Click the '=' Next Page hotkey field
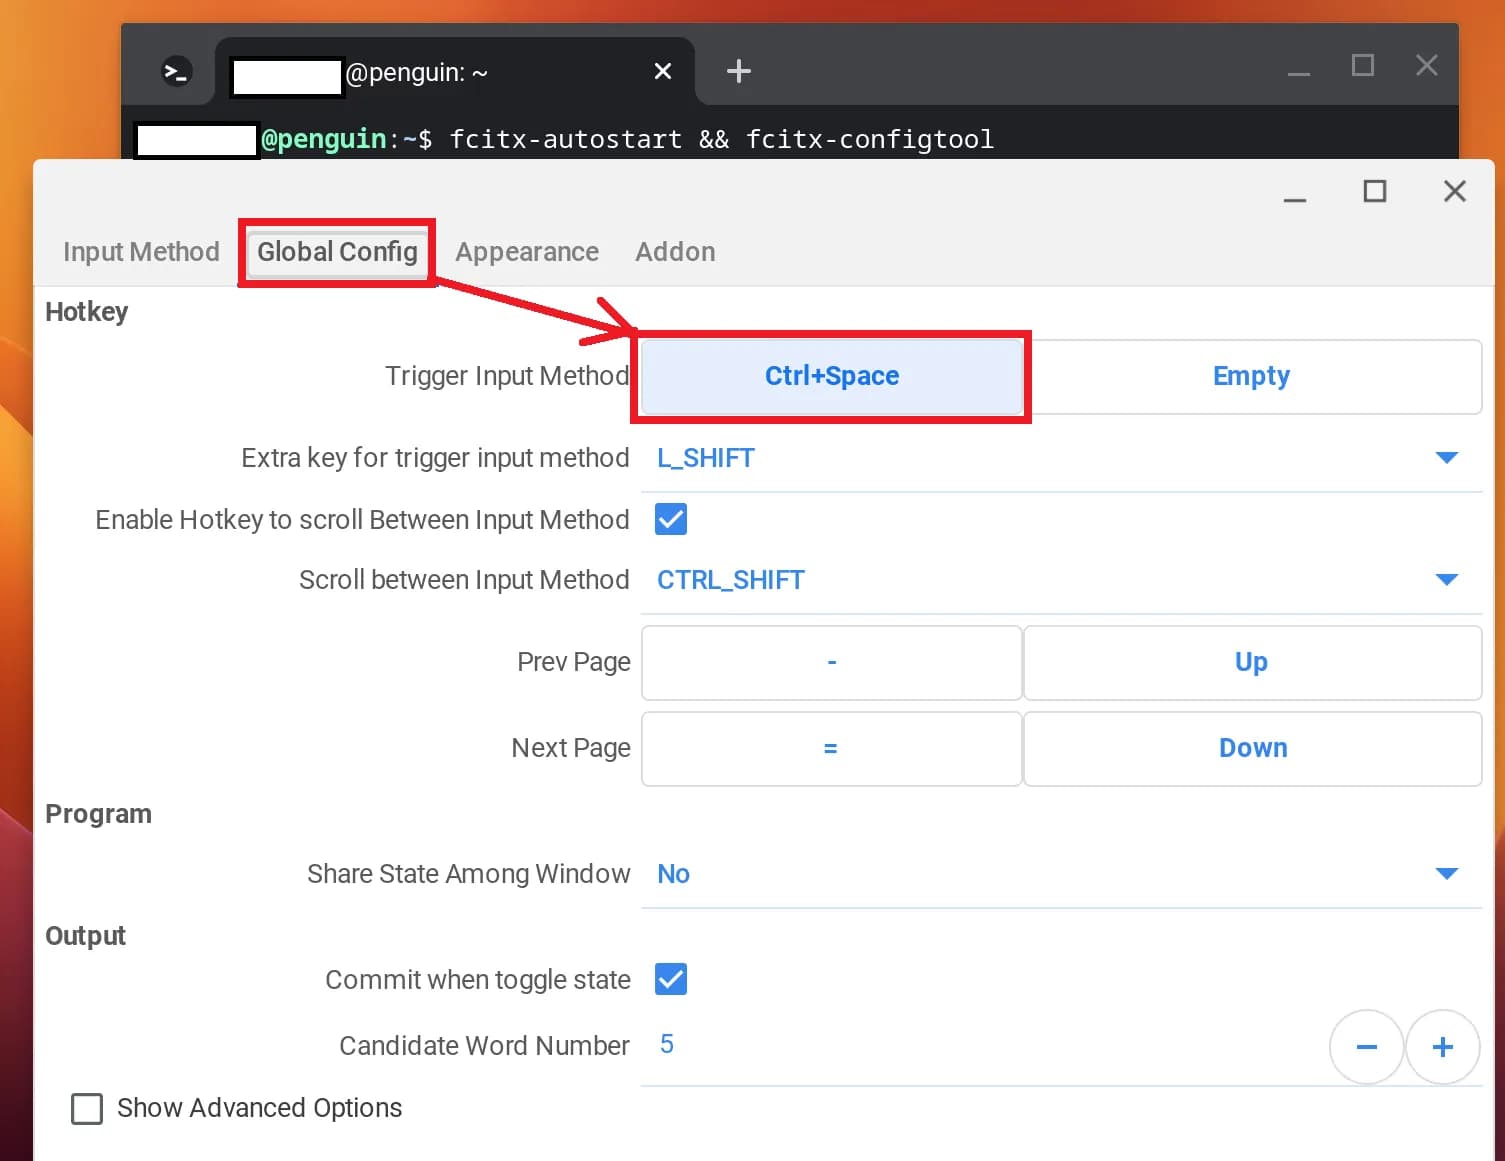 click(831, 748)
